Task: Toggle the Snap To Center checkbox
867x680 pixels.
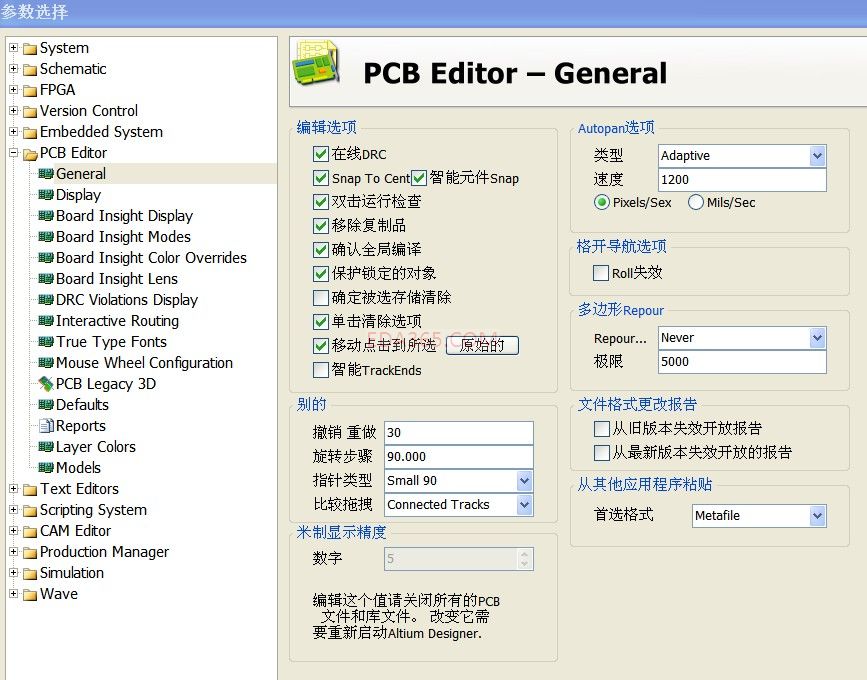Action: 321,178
